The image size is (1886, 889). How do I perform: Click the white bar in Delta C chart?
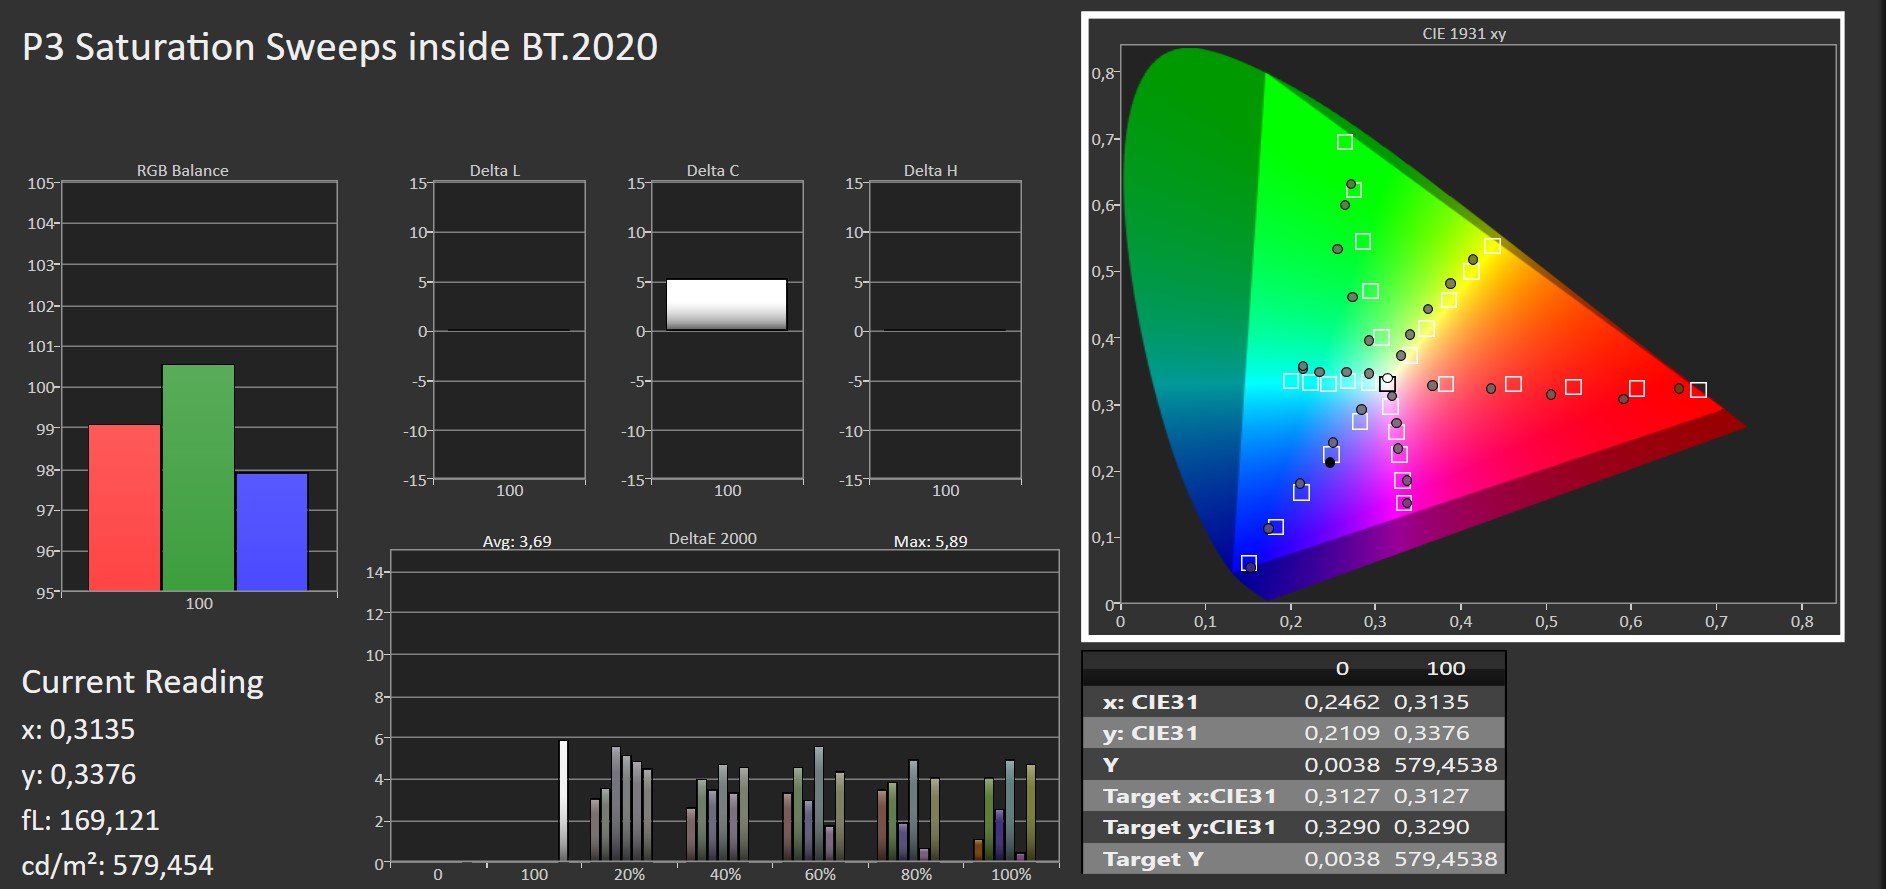726,304
